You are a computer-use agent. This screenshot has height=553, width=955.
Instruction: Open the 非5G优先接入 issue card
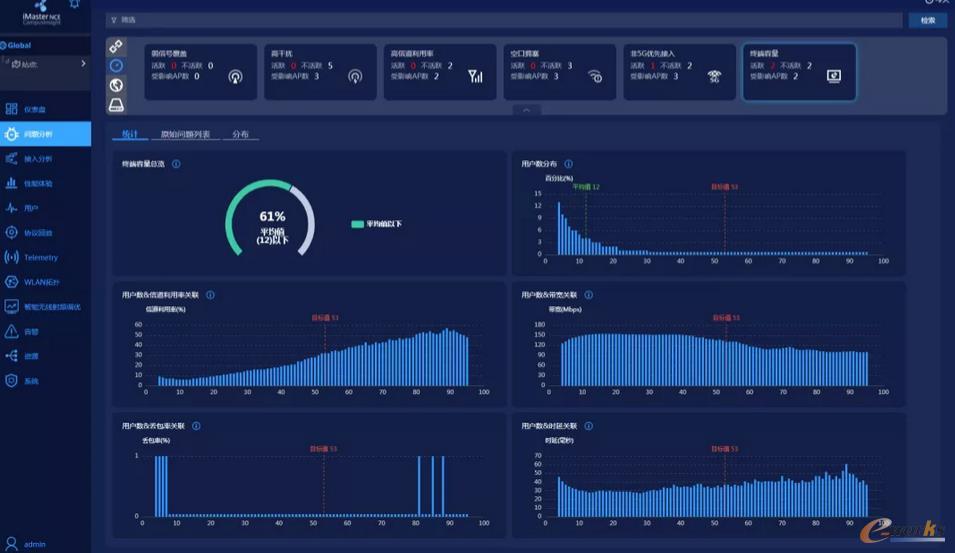(x=680, y=71)
